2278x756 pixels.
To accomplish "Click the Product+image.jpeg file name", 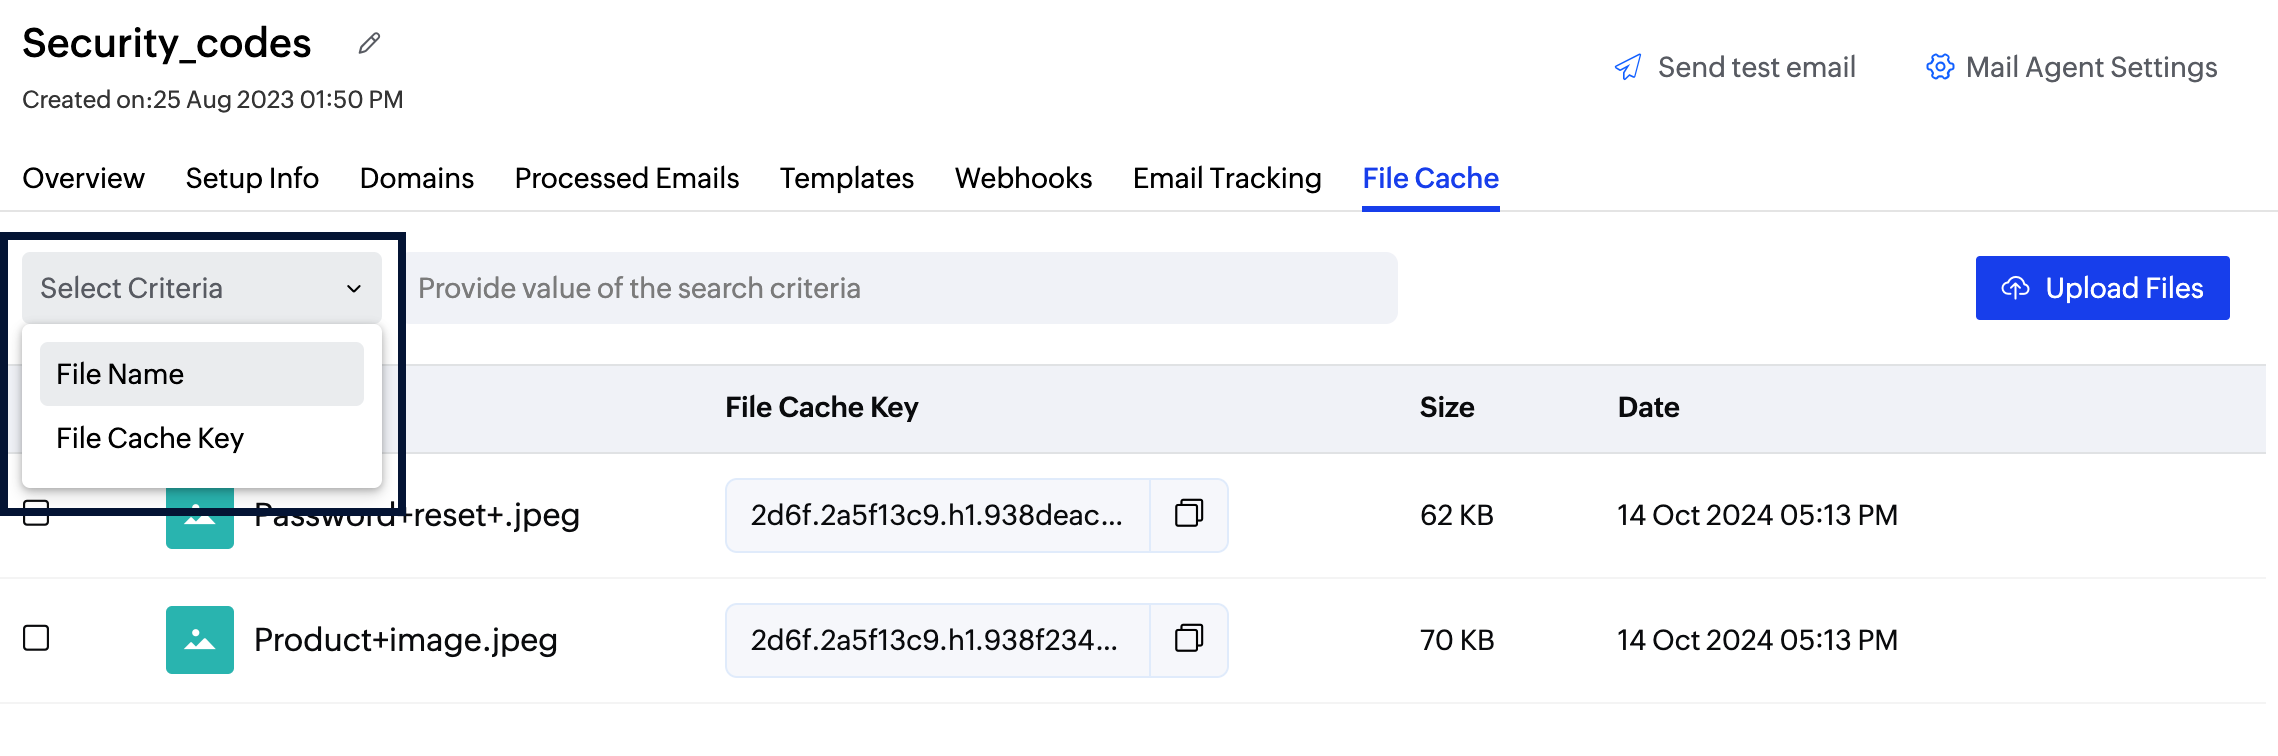I will (405, 639).
